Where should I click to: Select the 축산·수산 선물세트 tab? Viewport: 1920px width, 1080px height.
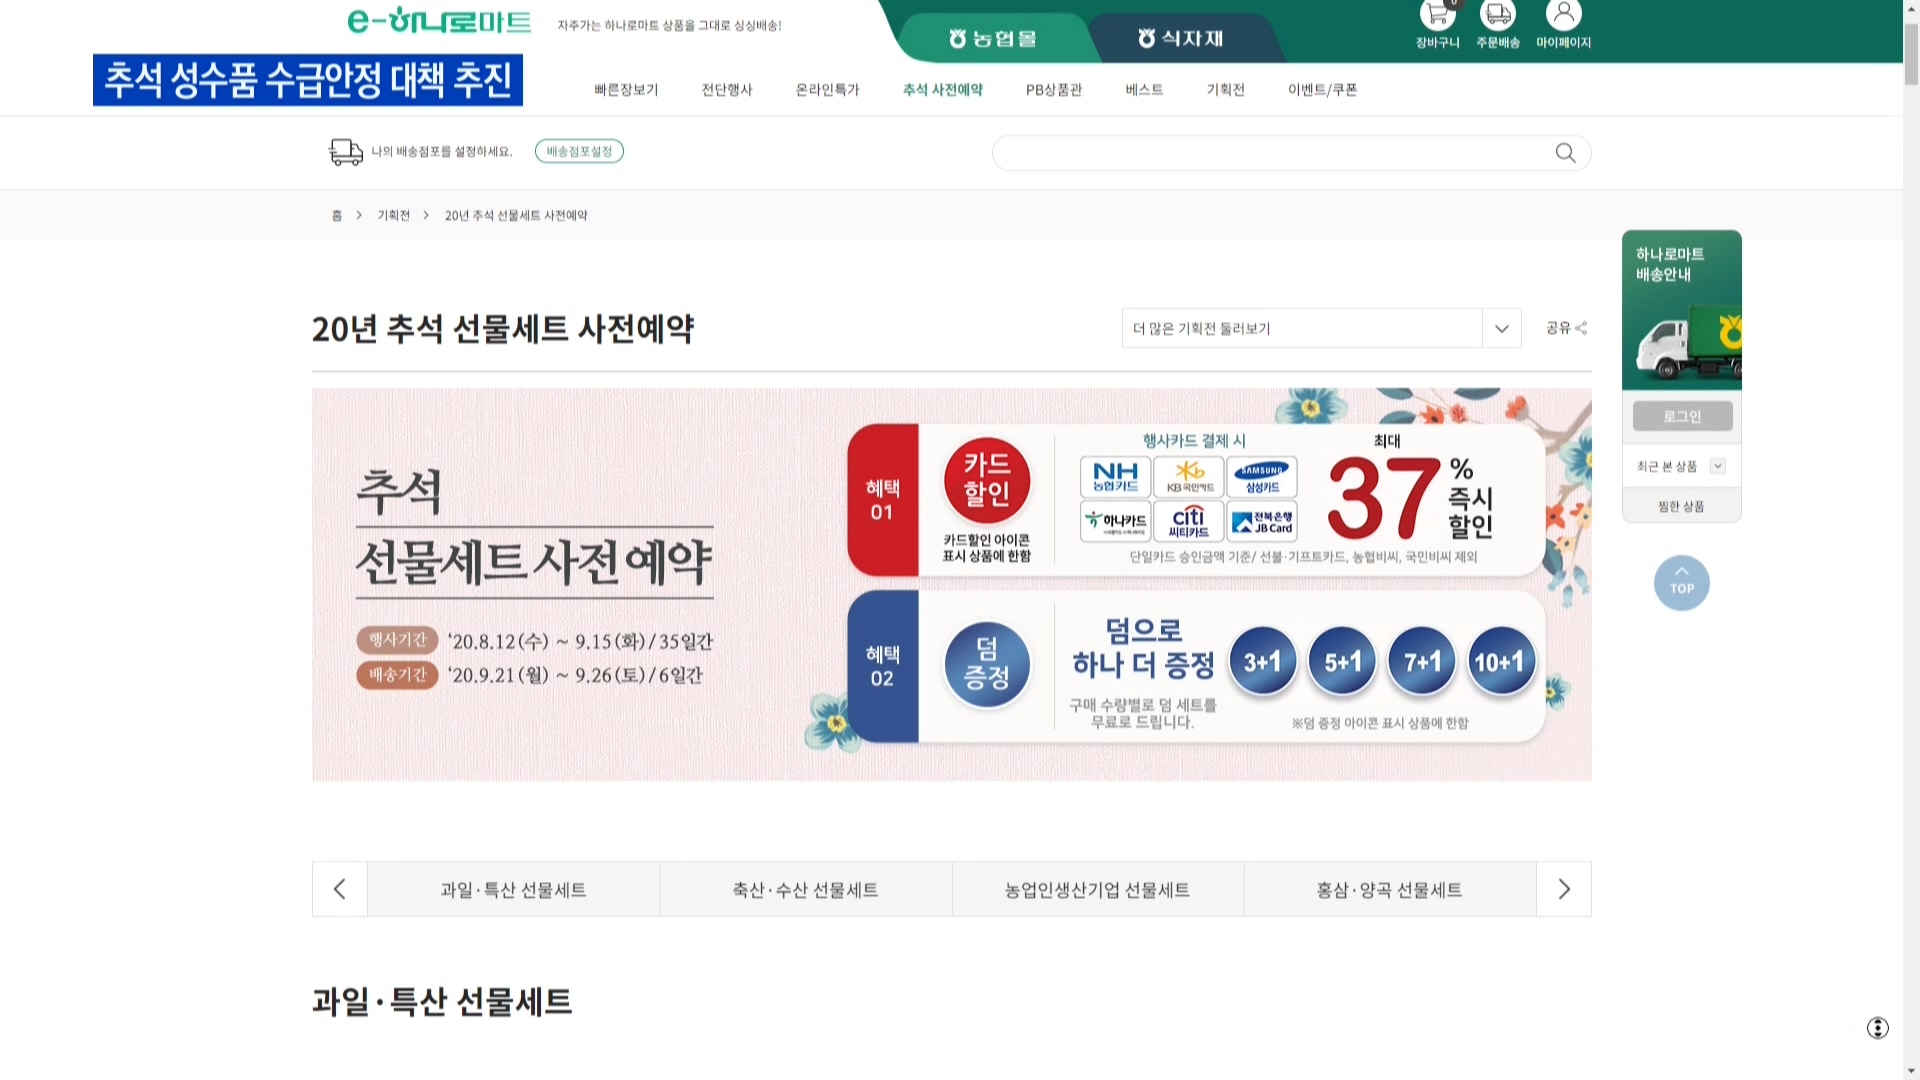[805, 890]
